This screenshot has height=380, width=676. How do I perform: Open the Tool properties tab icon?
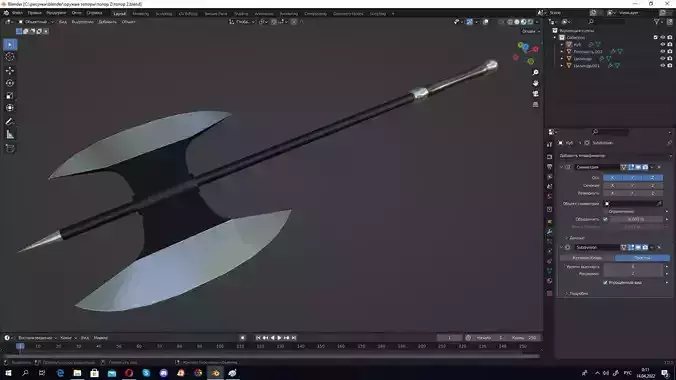pos(550,145)
